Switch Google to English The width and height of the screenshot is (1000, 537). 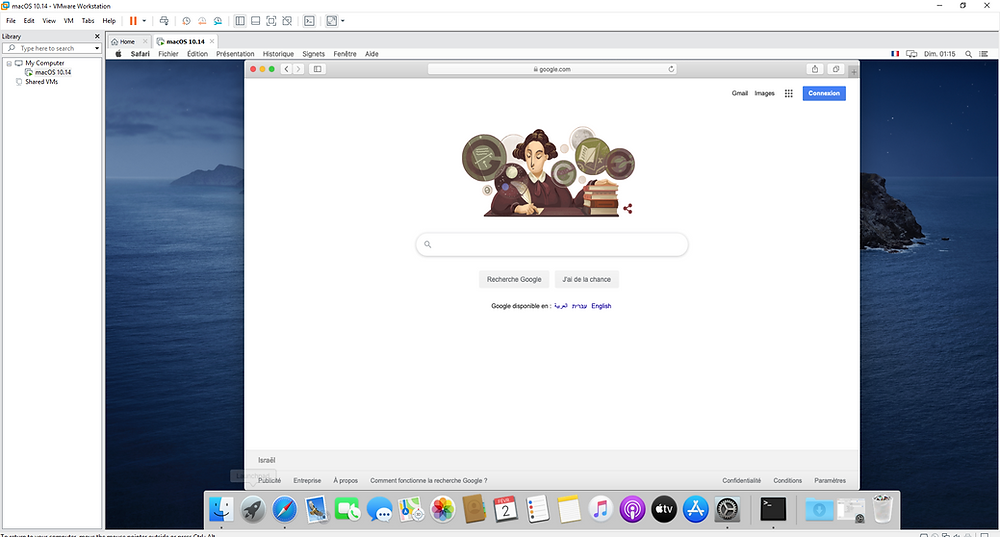(601, 306)
